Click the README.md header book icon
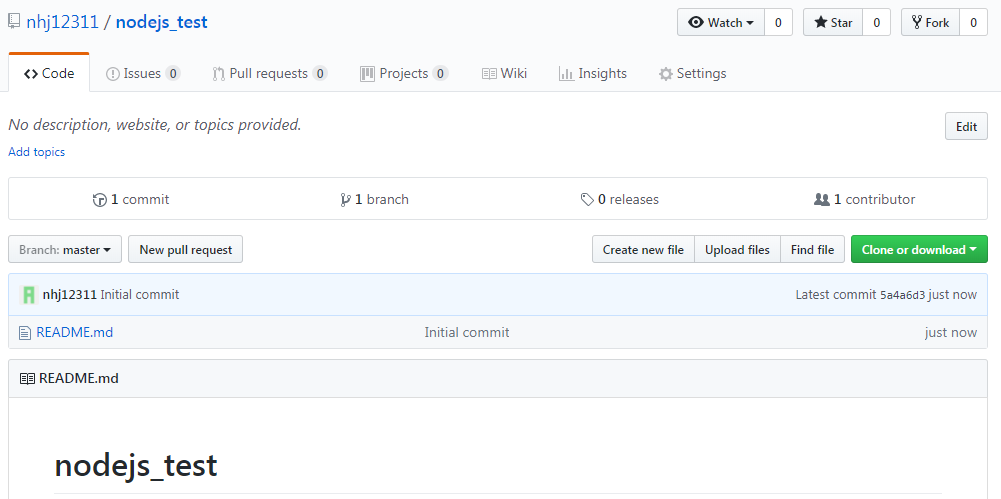Viewport: 1001px width, 499px height. pos(27,379)
